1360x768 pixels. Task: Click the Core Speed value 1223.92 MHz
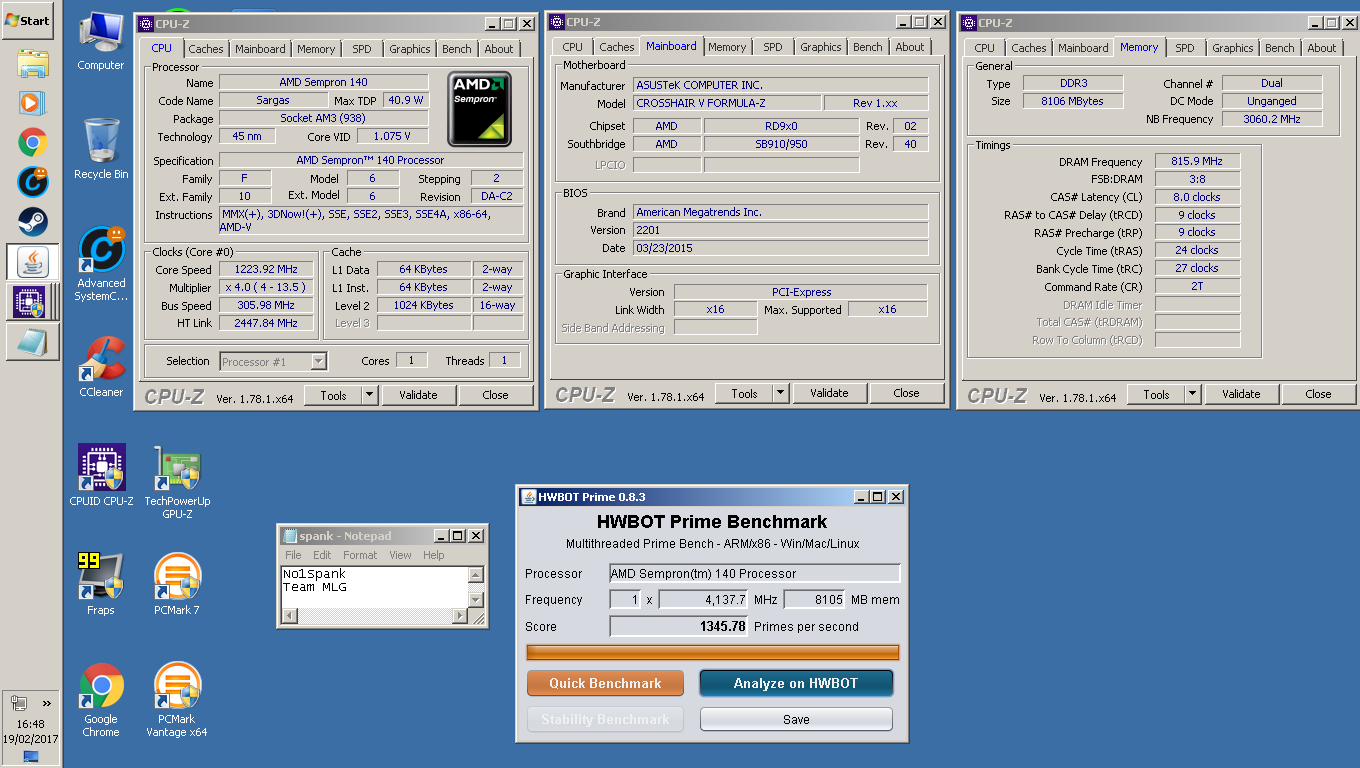point(267,270)
